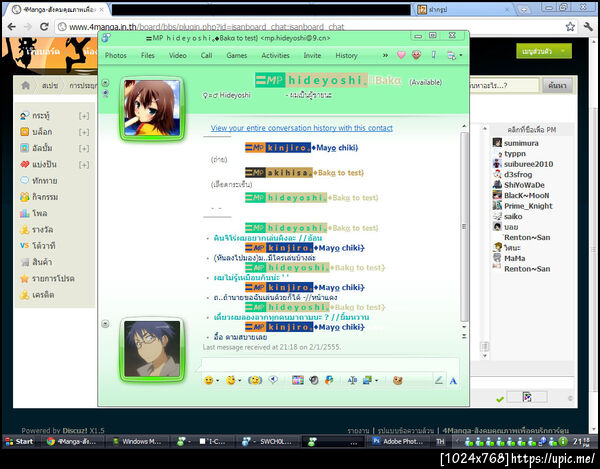Open สินค้า sidebar entry

click(42, 262)
